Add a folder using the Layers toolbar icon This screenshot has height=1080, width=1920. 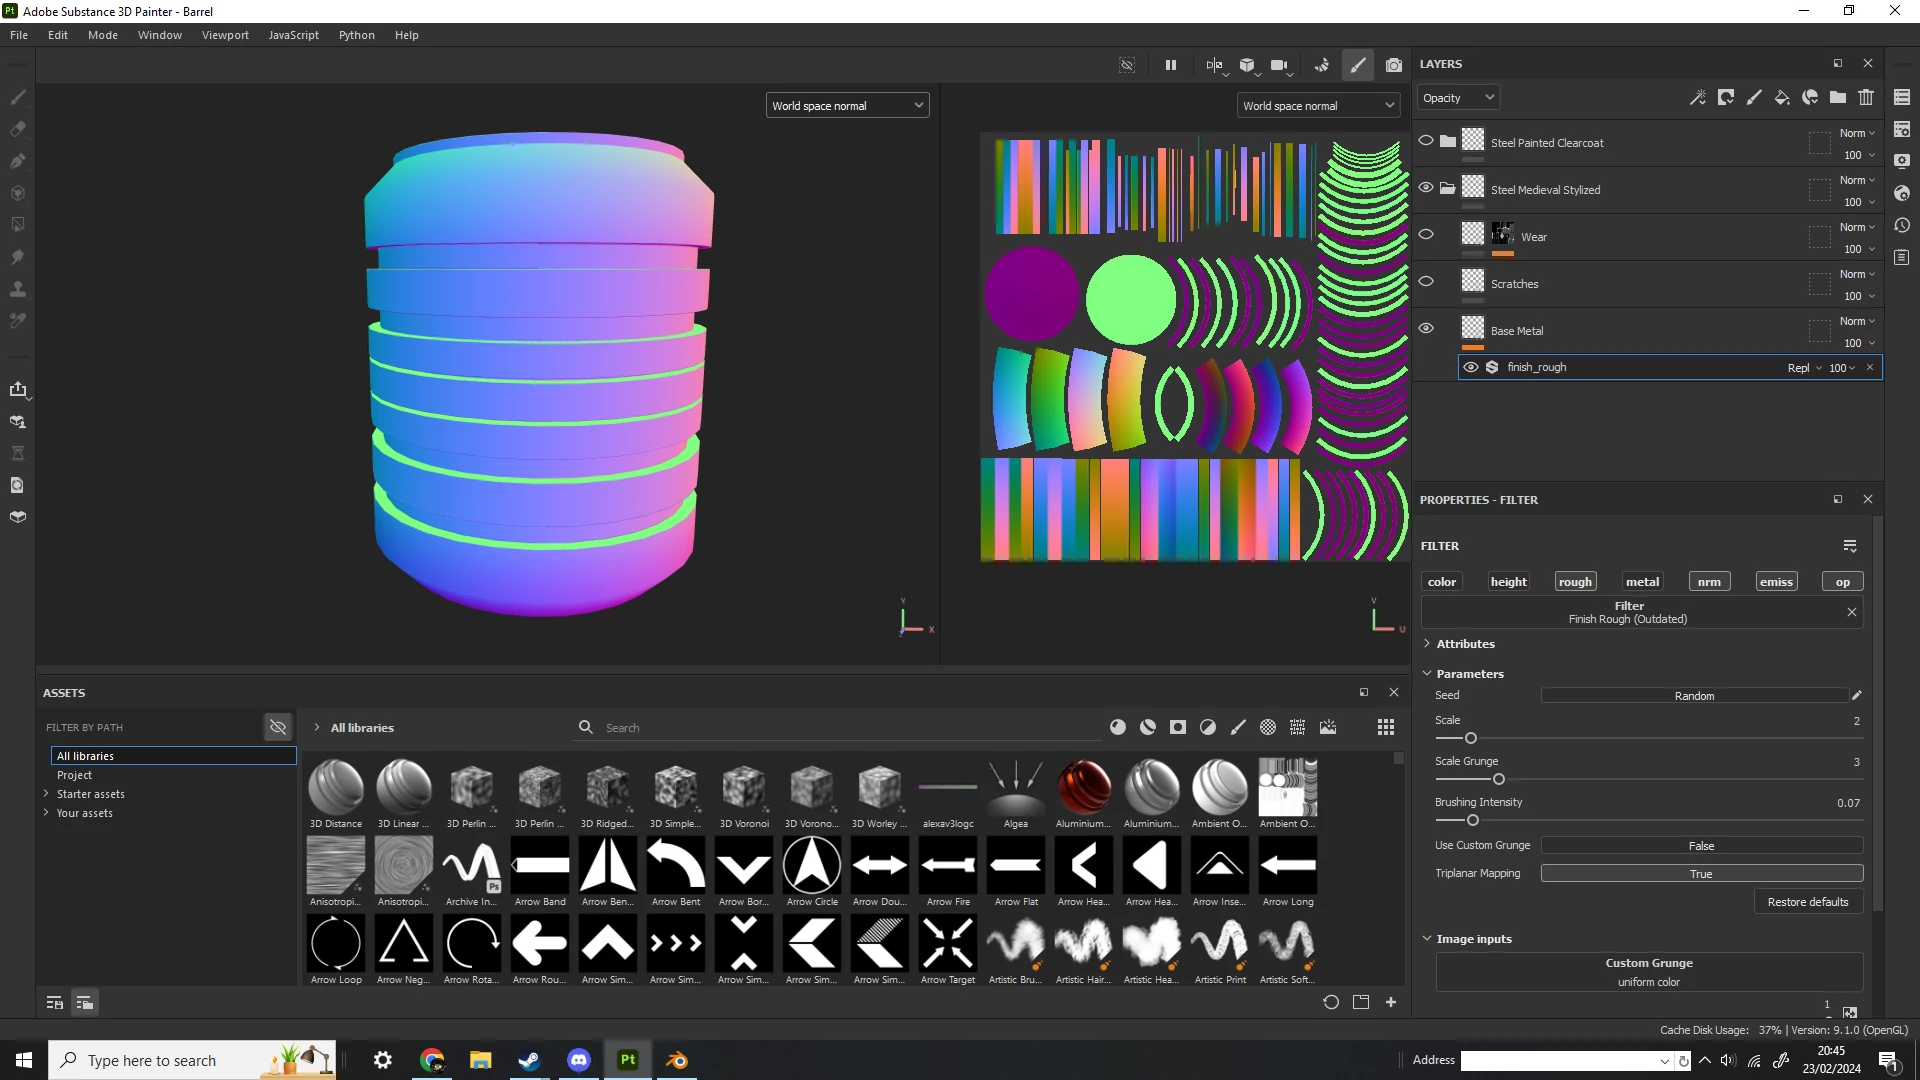pos(1838,97)
